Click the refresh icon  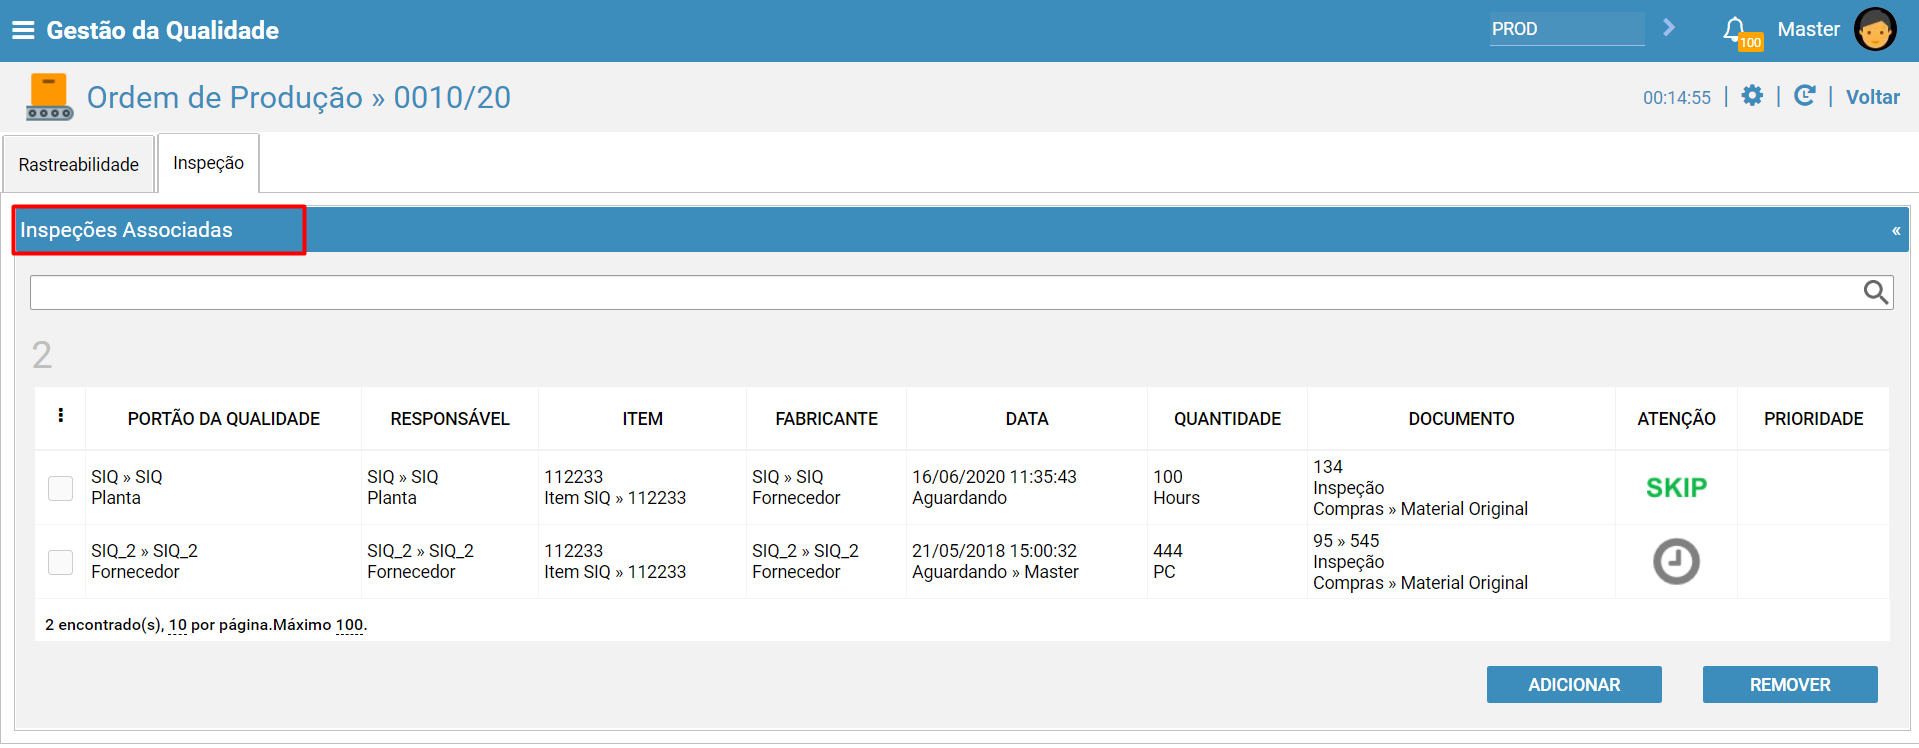1804,96
